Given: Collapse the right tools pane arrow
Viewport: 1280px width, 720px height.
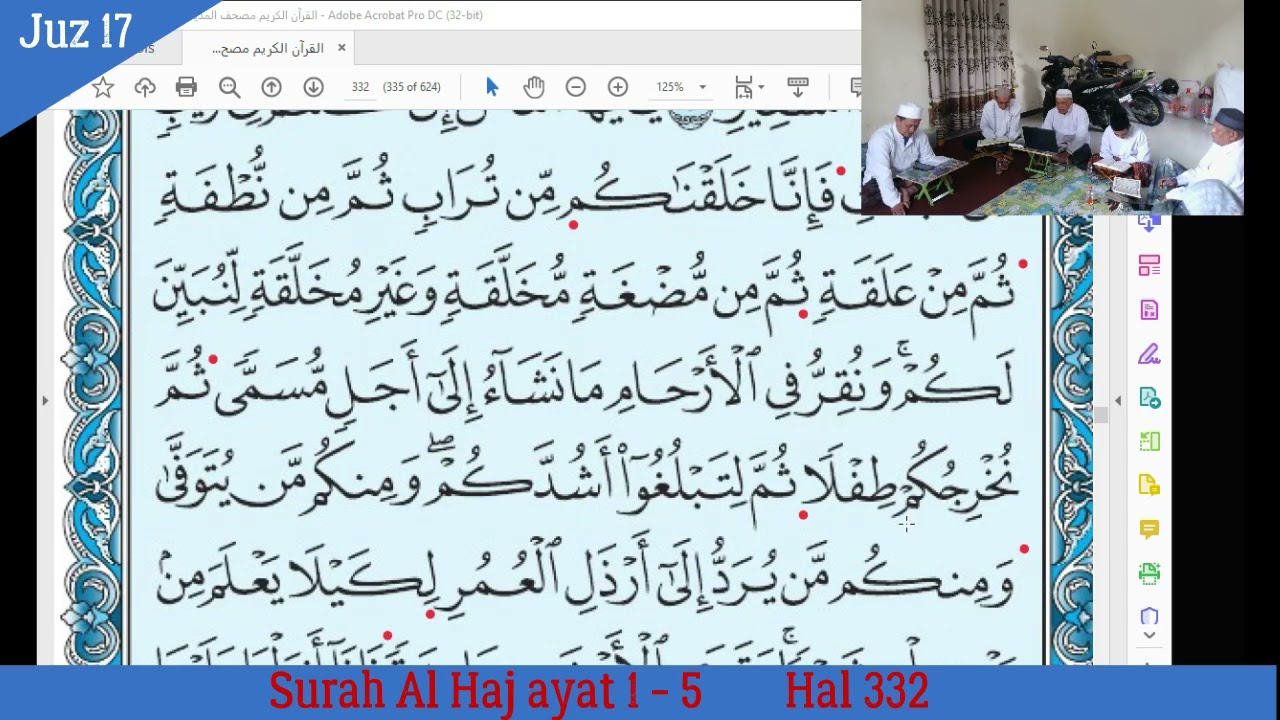Looking at the screenshot, I should coord(1118,401).
